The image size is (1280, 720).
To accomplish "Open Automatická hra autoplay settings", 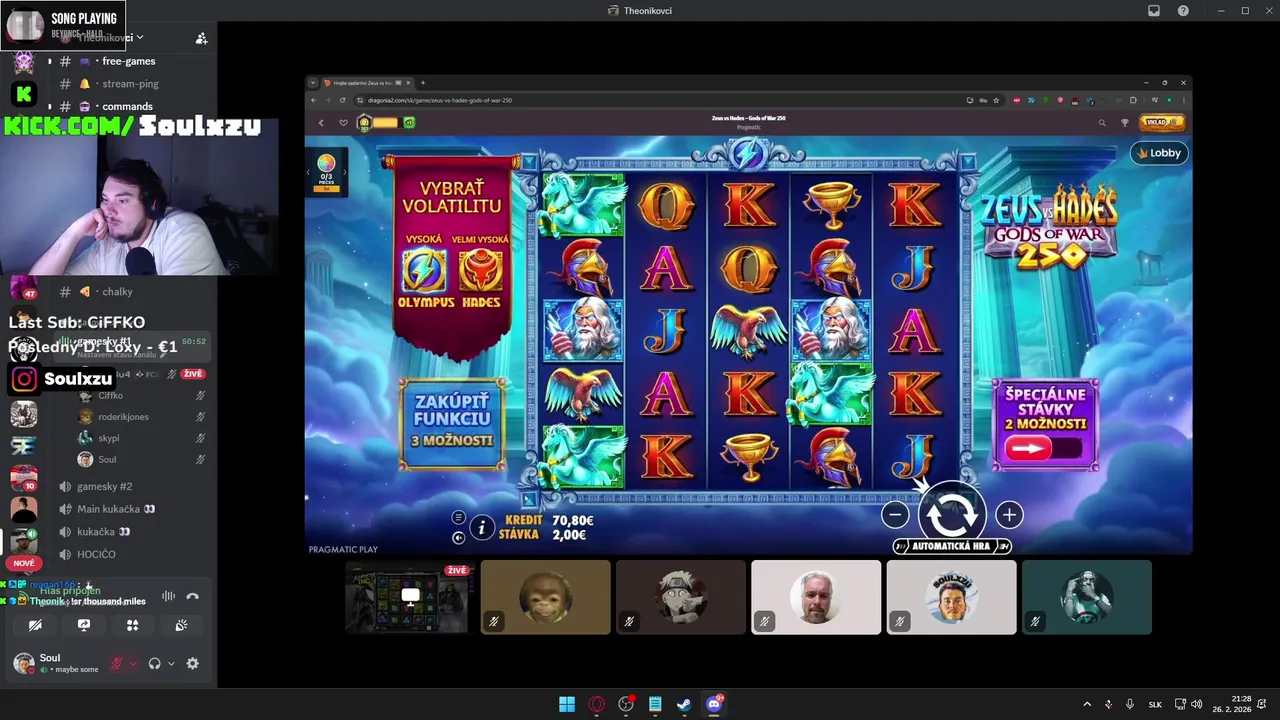I will pyautogui.click(x=952, y=547).
